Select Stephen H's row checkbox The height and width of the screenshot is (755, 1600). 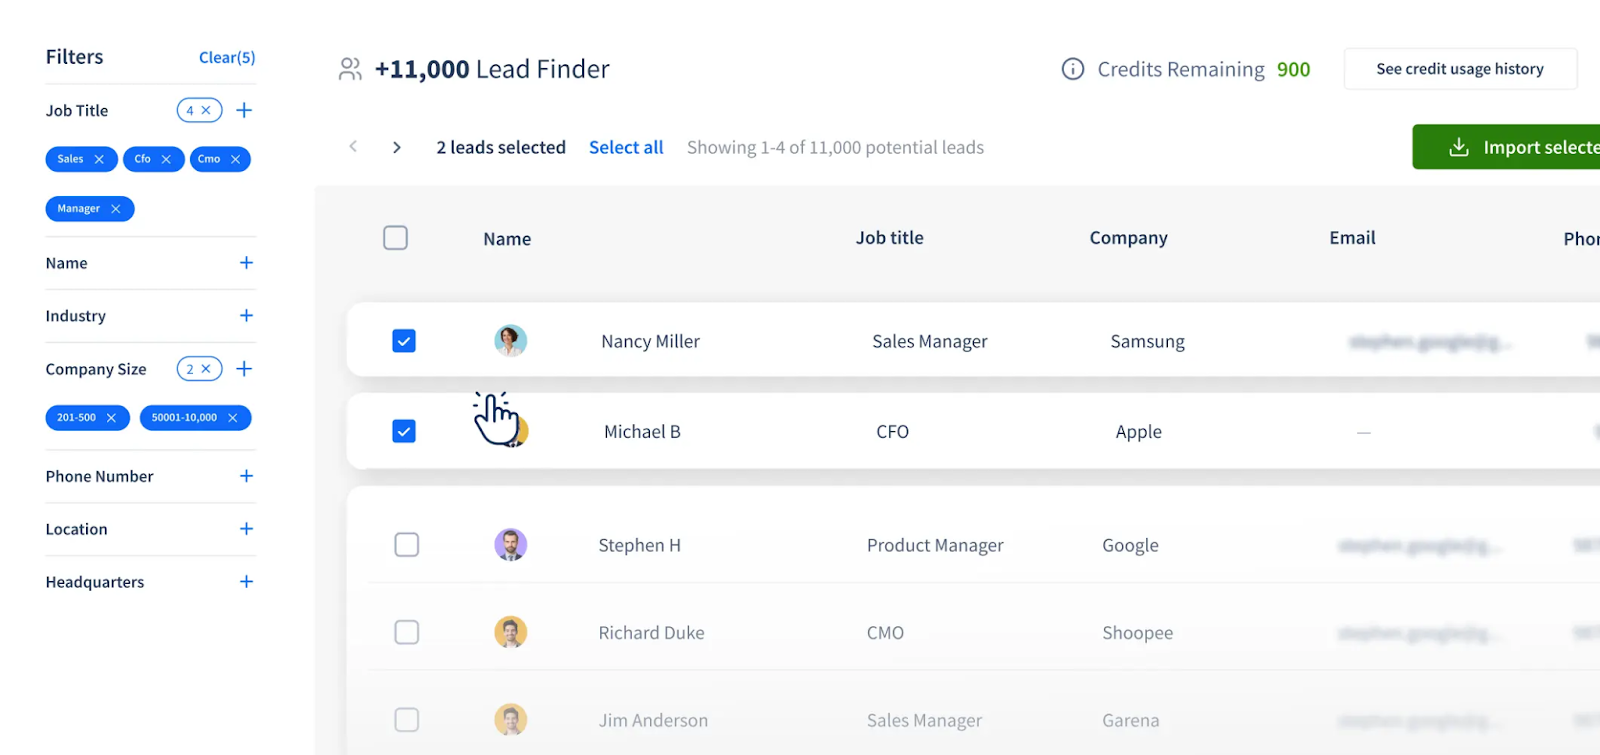tap(406, 544)
